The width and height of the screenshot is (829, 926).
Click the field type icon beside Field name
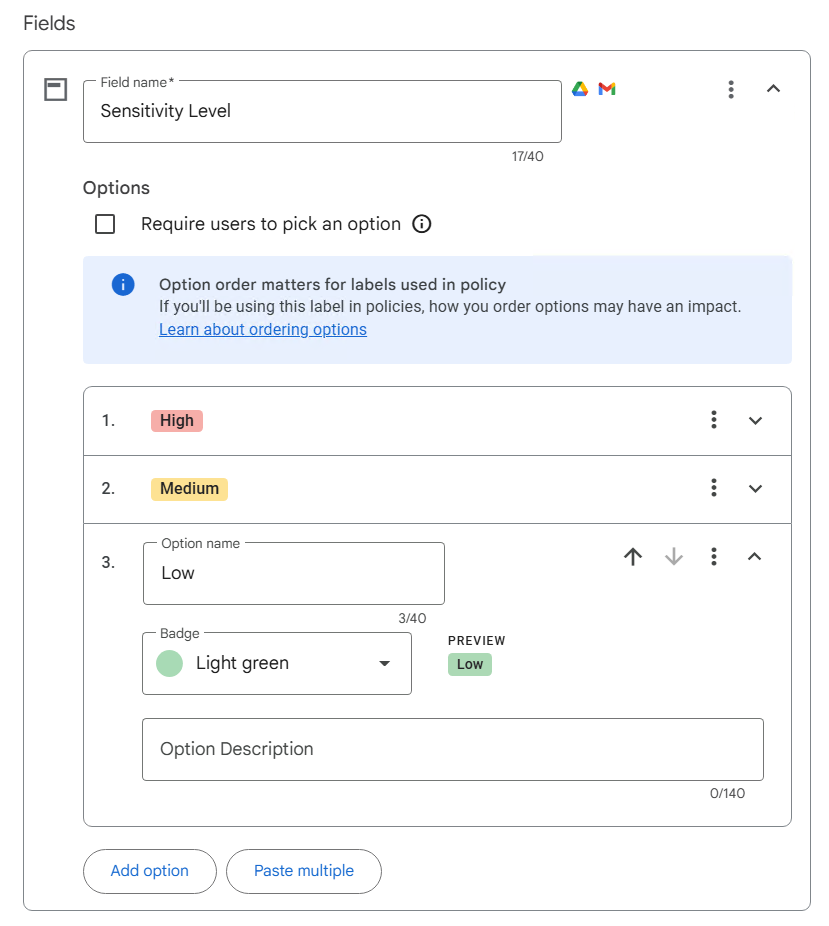(x=56, y=90)
